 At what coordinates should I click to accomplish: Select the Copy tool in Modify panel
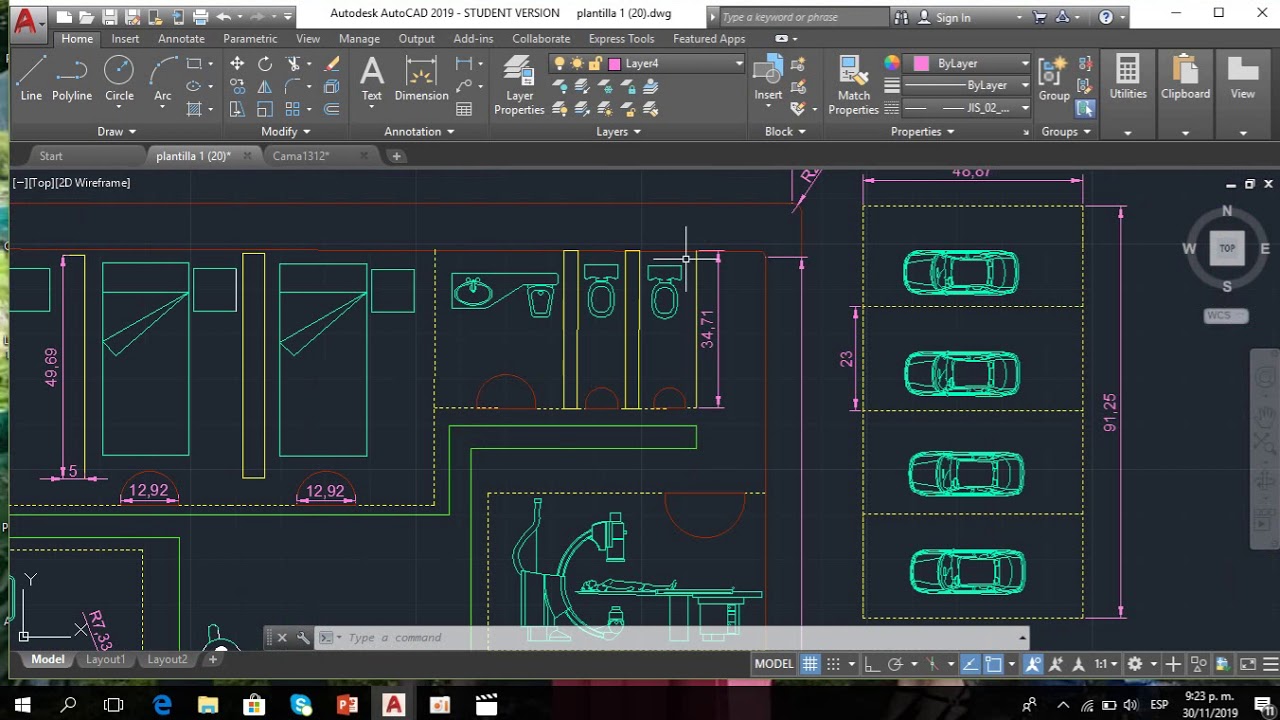(237, 86)
